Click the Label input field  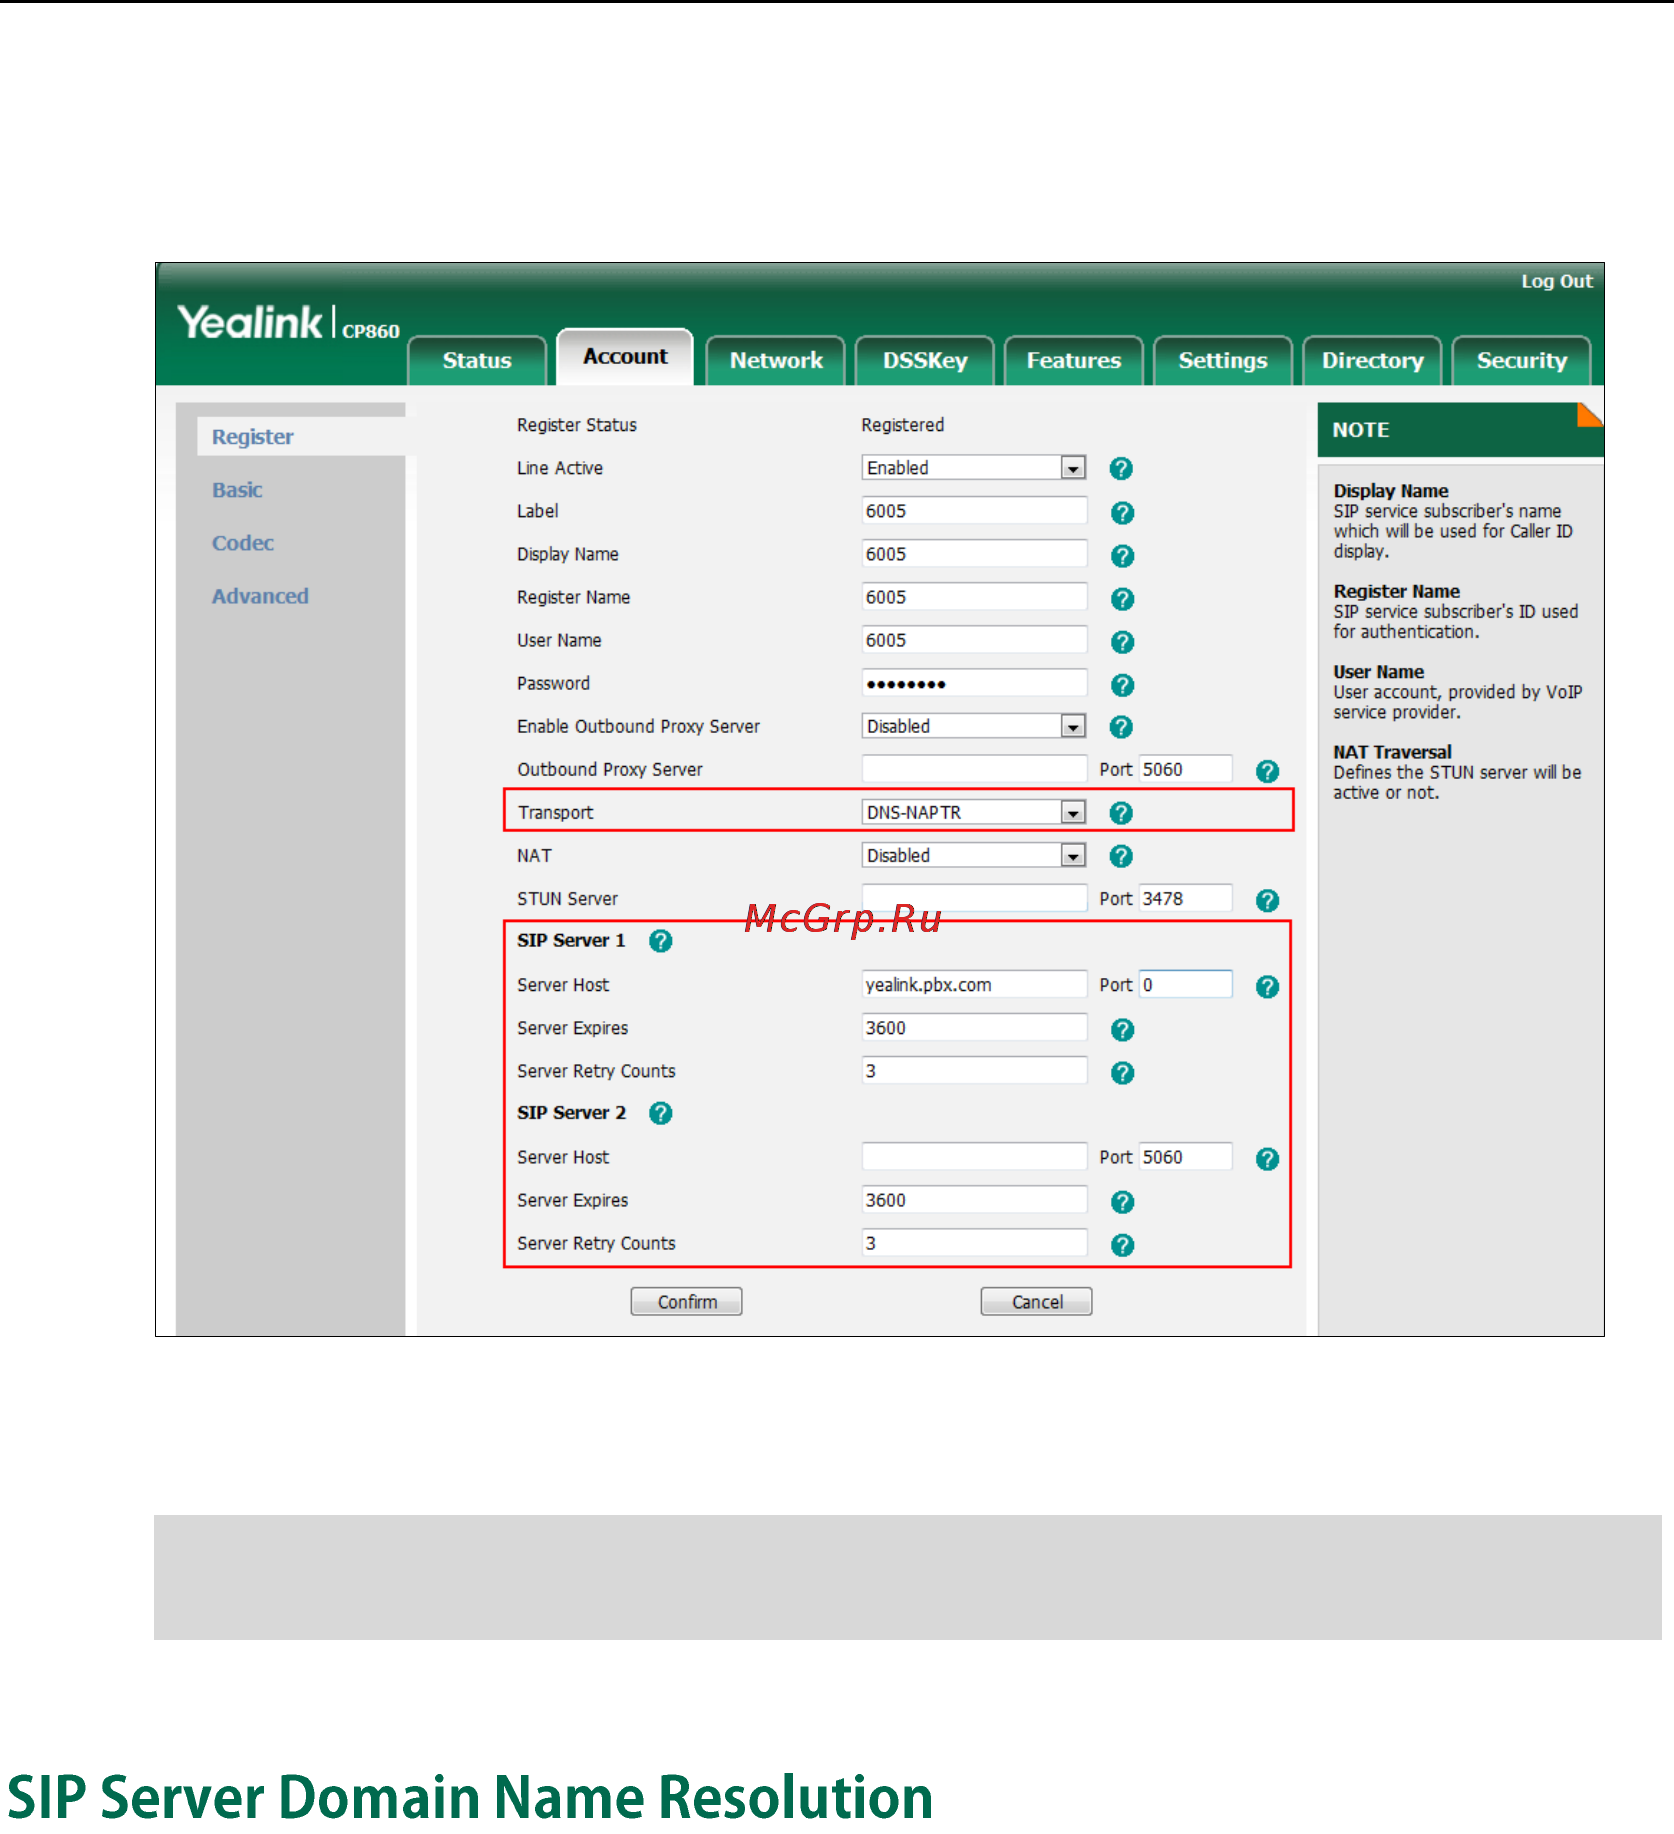974,511
